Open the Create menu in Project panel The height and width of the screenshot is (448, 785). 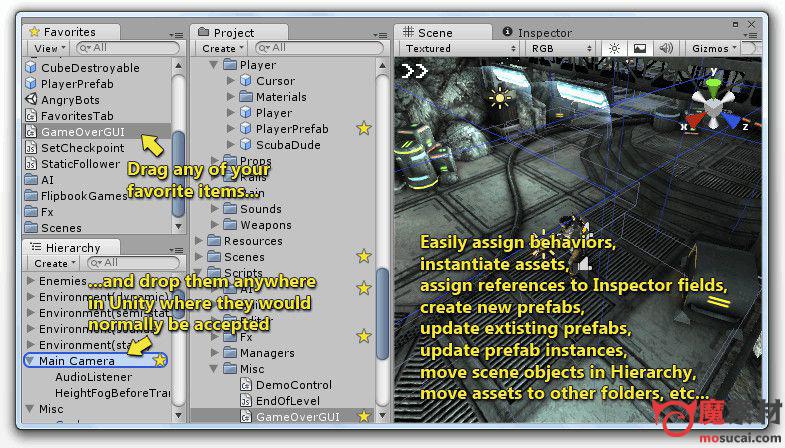coord(223,49)
